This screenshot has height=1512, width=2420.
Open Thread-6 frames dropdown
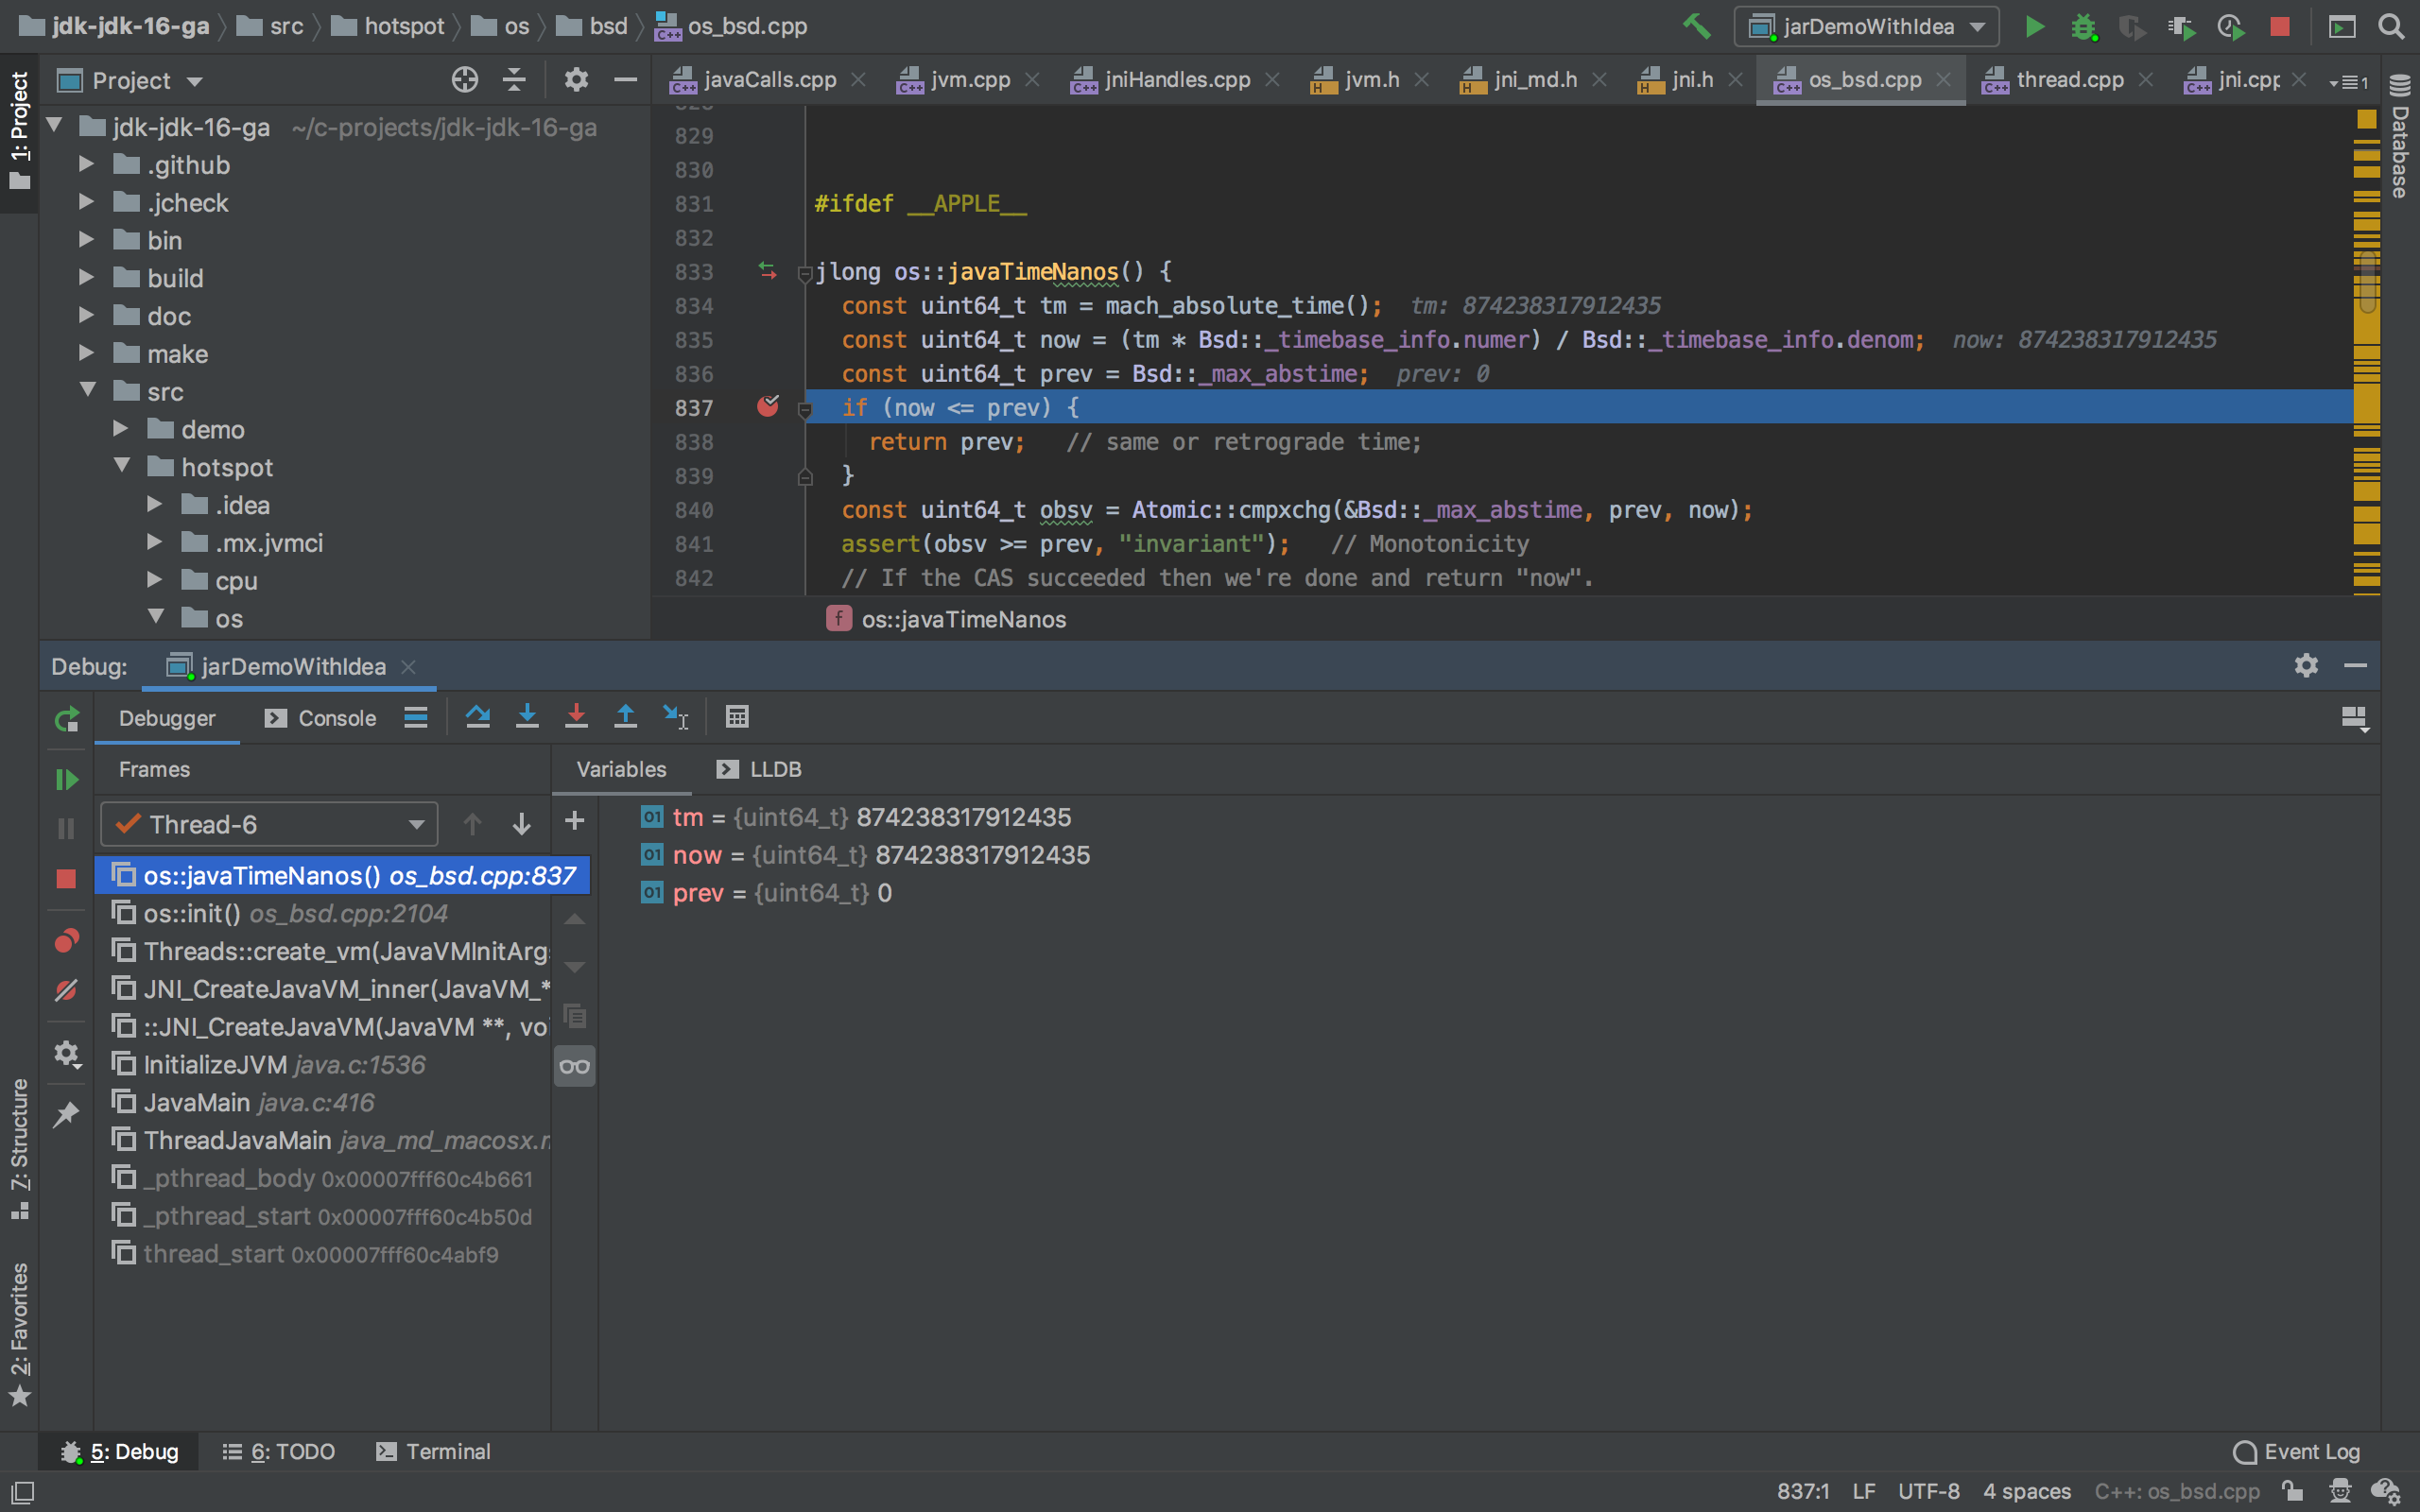pos(270,824)
